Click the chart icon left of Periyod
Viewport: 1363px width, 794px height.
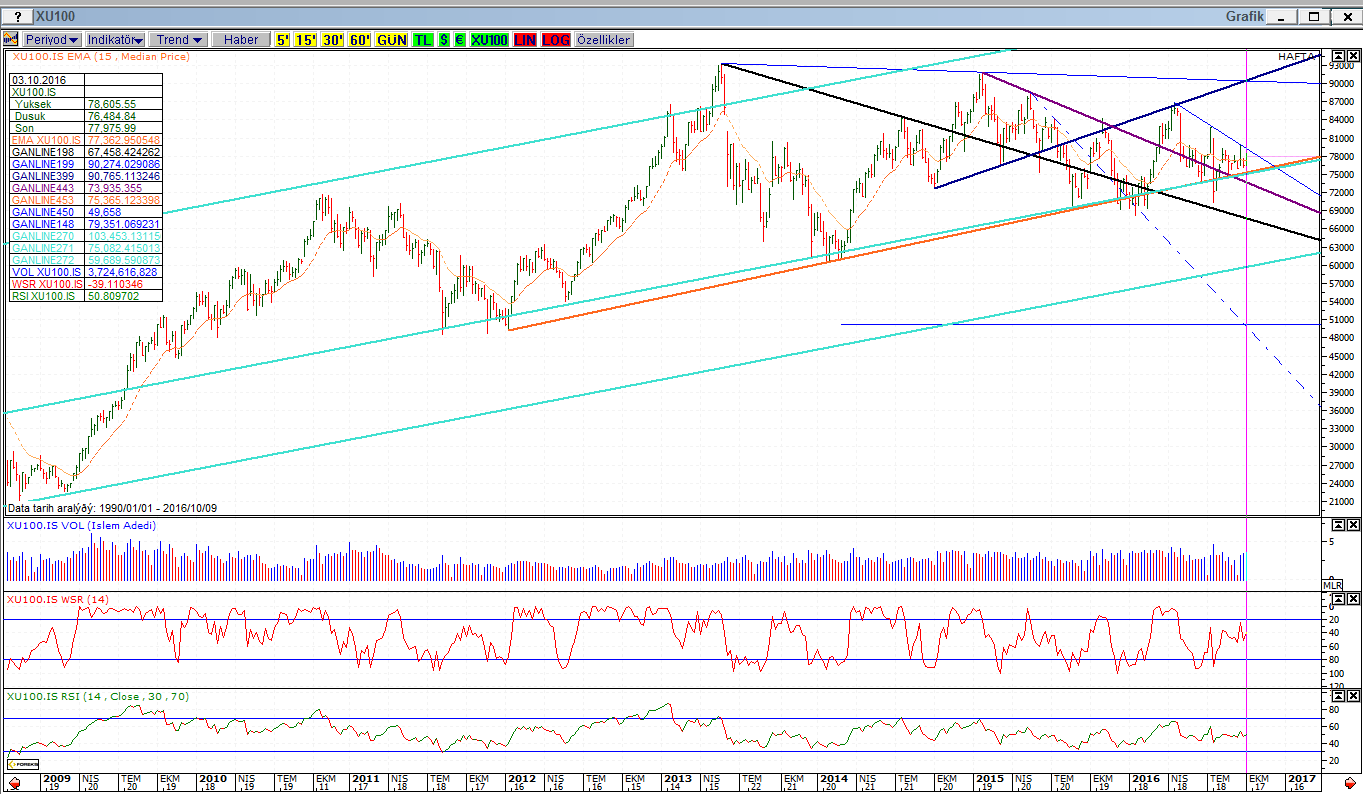[x=11, y=40]
